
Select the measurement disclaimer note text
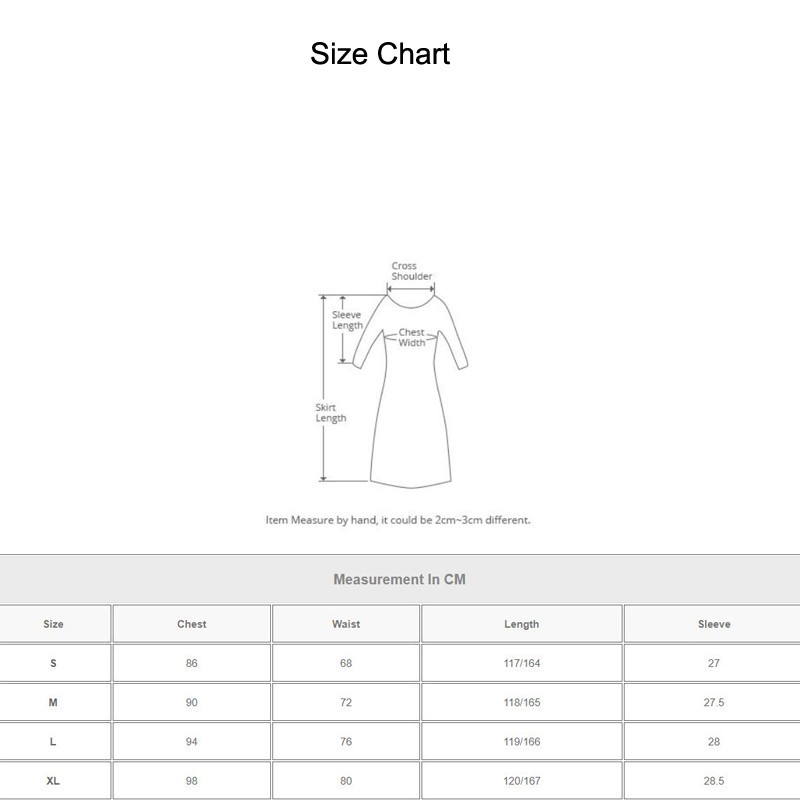[x=399, y=519]
